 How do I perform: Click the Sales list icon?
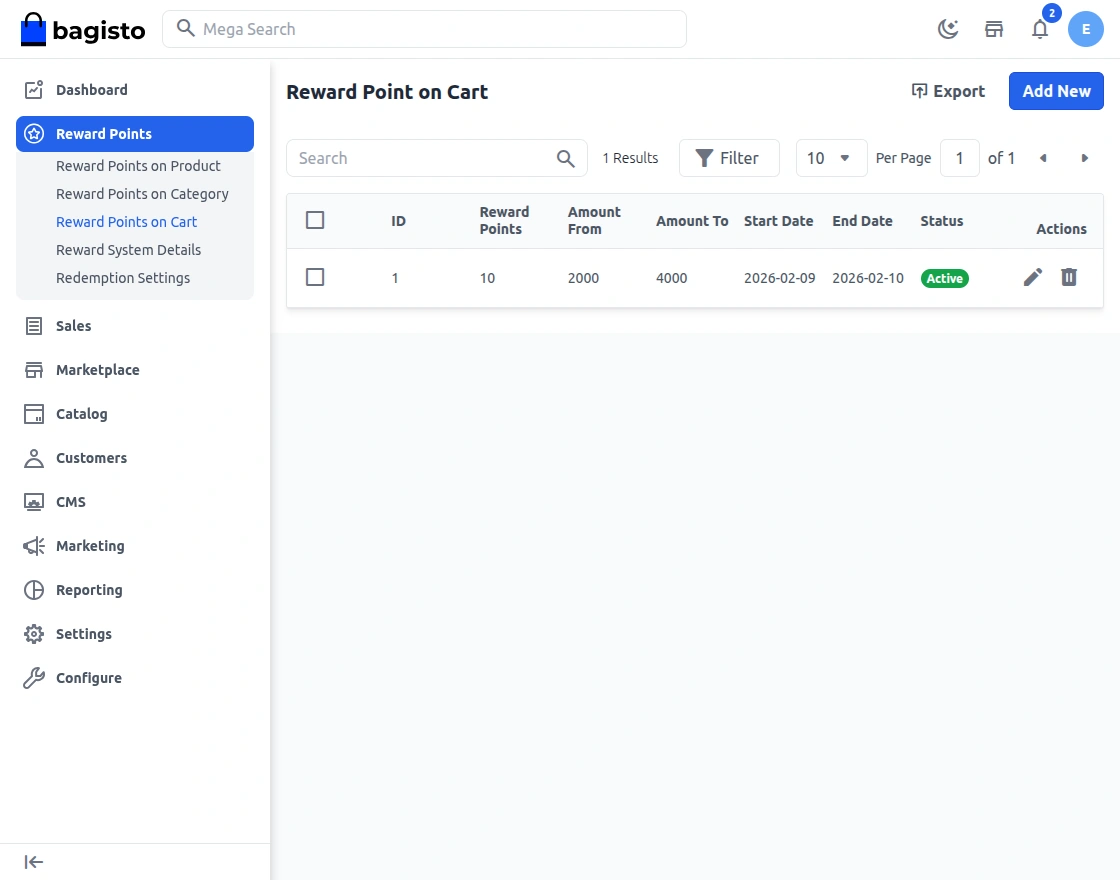[34, 326]
